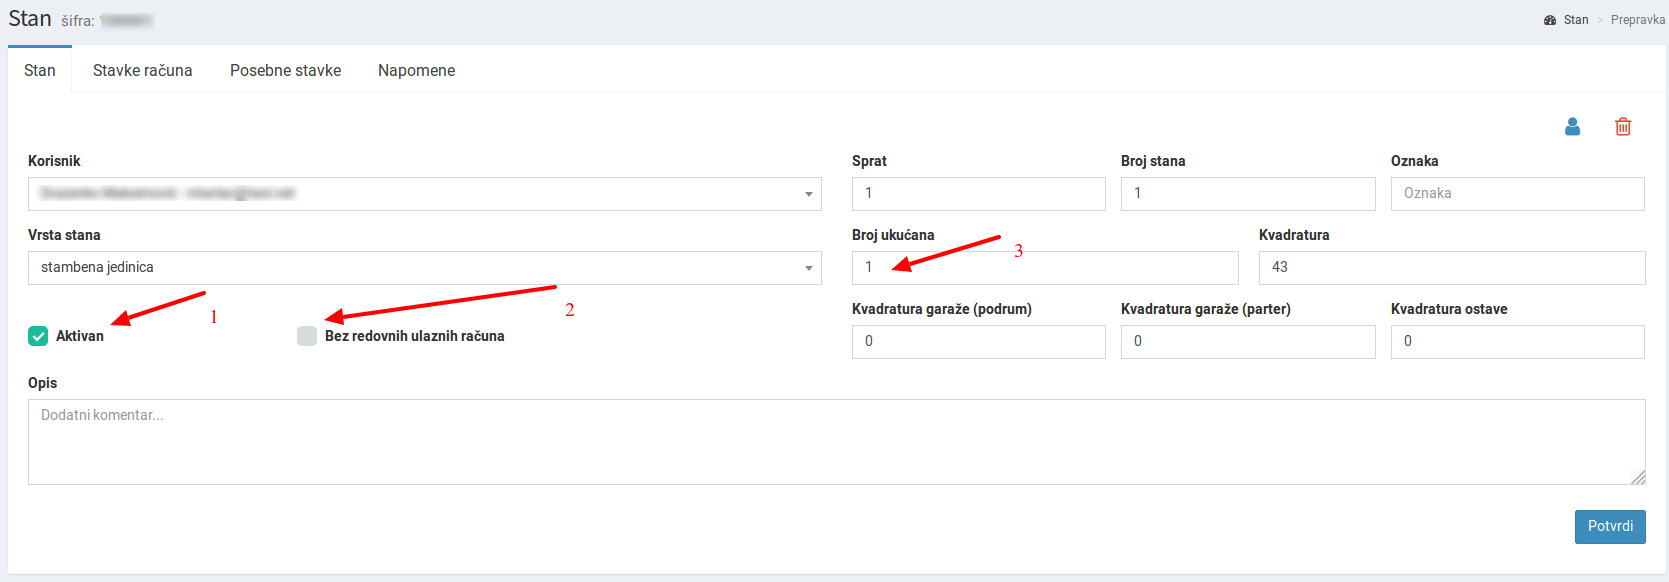
Task: Click the Oznaka text field
Action: pos(1517,194)
